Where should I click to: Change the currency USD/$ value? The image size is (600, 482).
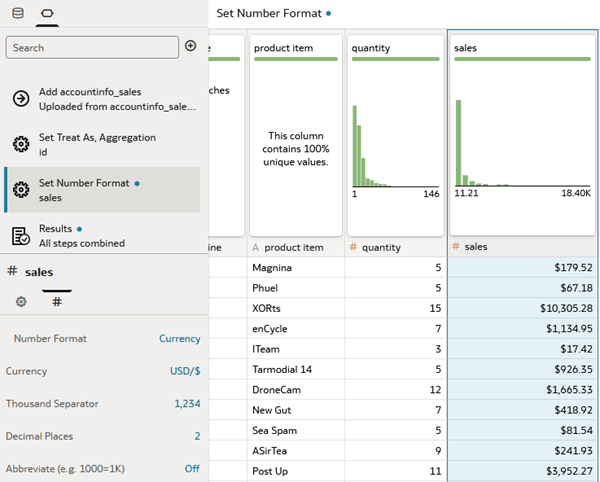[185, 371]
